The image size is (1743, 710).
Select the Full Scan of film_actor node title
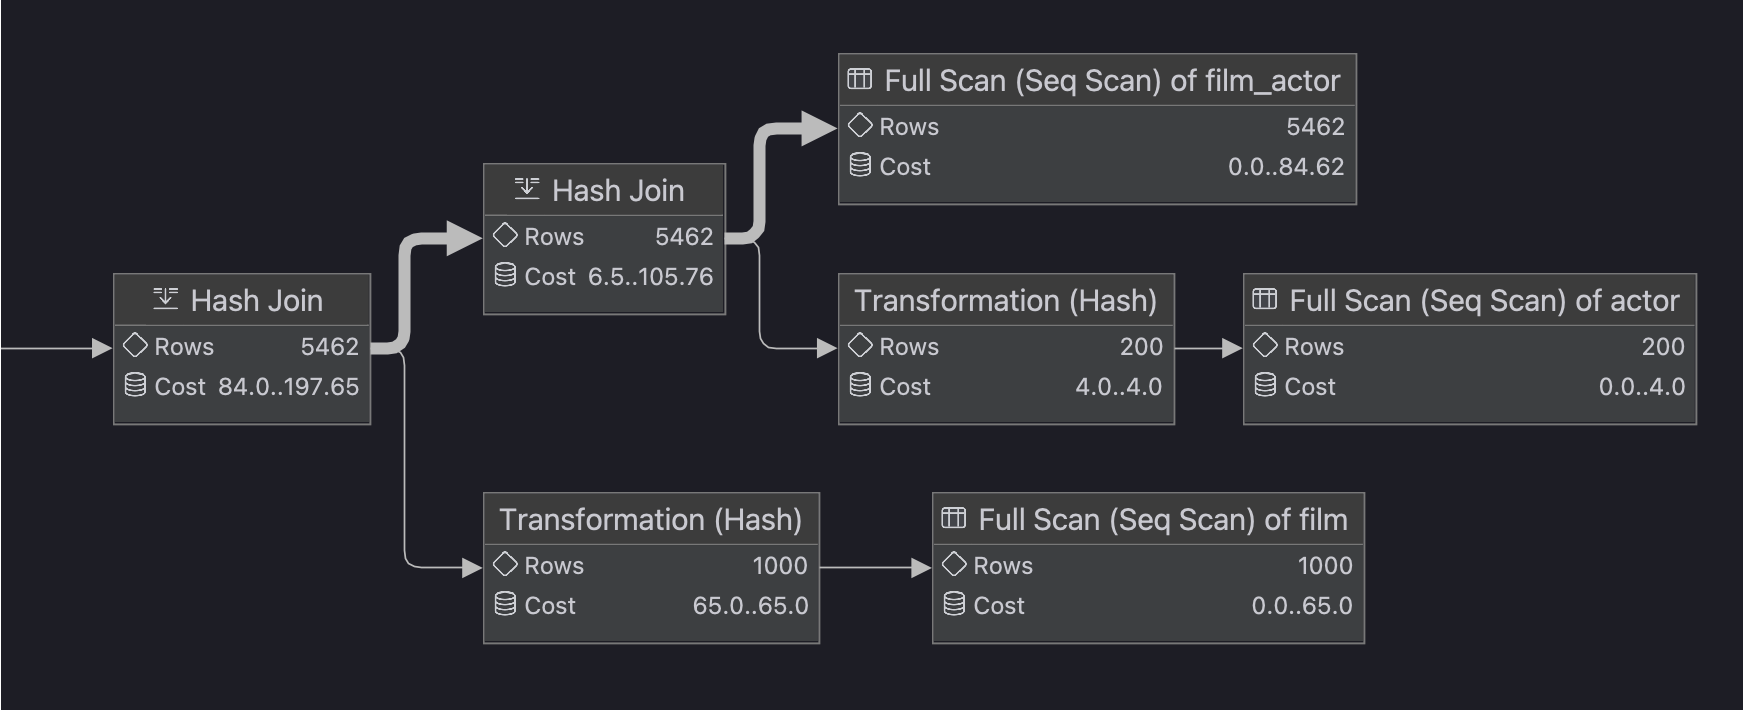click(x=1097, y=80)
